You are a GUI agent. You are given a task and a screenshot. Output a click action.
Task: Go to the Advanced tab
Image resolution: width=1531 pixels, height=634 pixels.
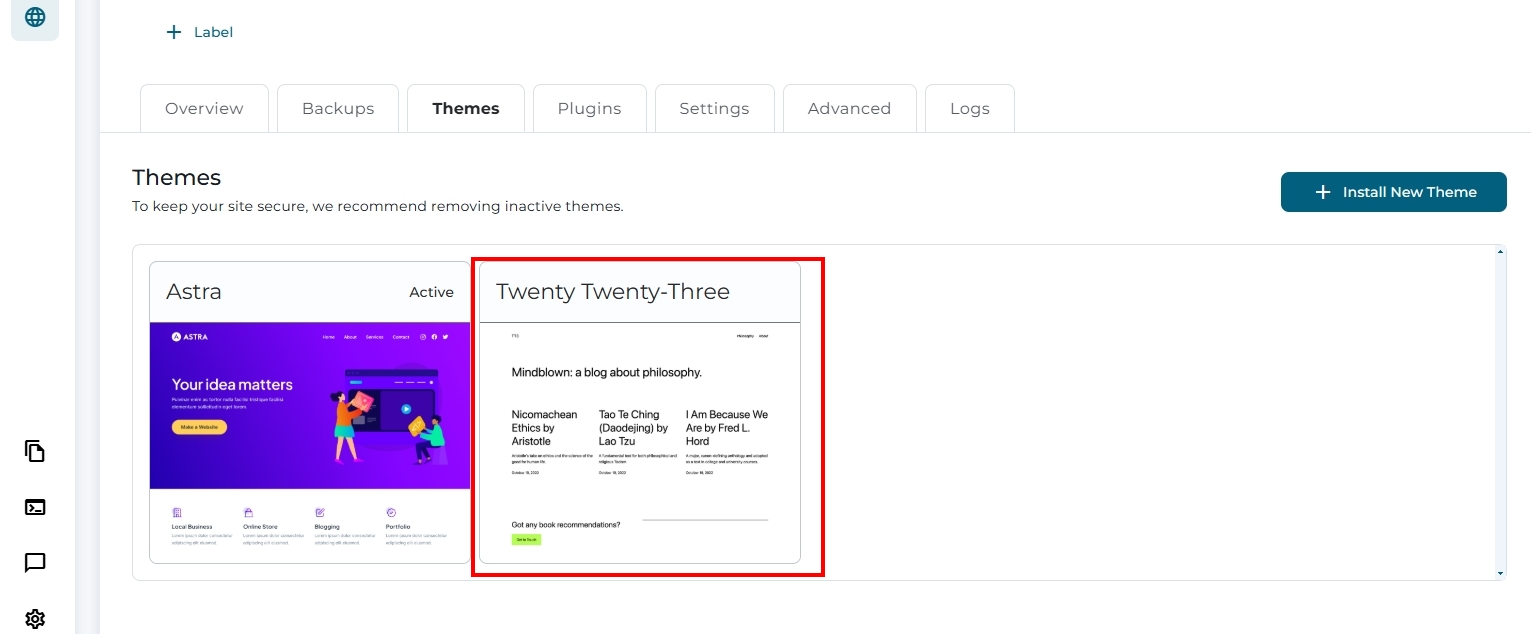pyautogui.click(x=849, y=108)
